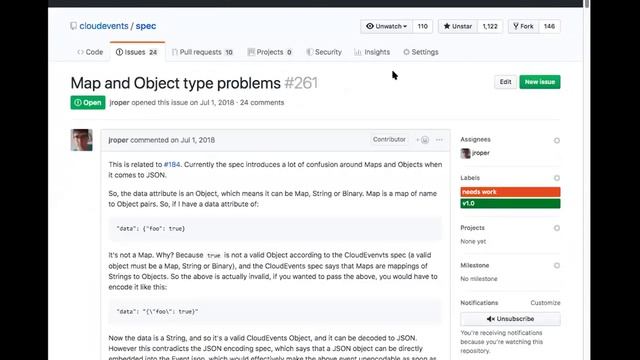This screenshot has height=360, width=640.
Task: Unstar the repository
Action: click(x=458, y=26)
